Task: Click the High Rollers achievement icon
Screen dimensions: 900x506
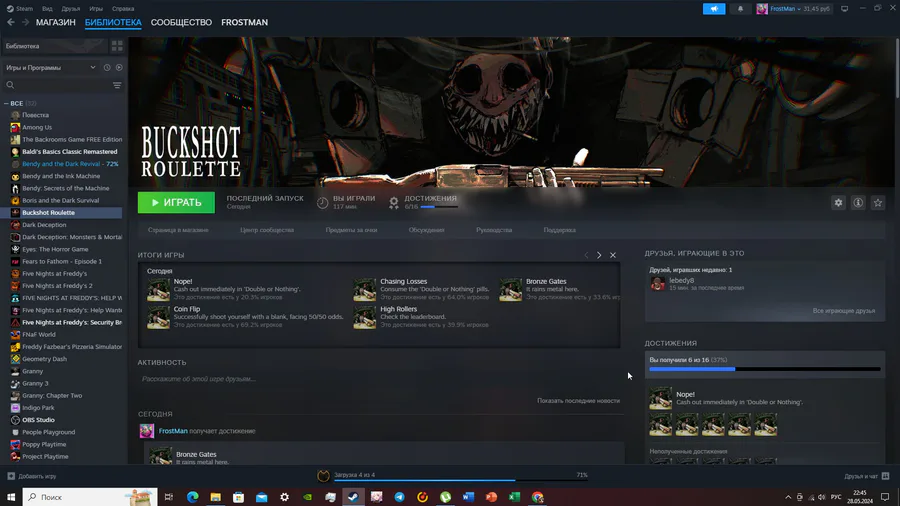Action: coord(364,317)
